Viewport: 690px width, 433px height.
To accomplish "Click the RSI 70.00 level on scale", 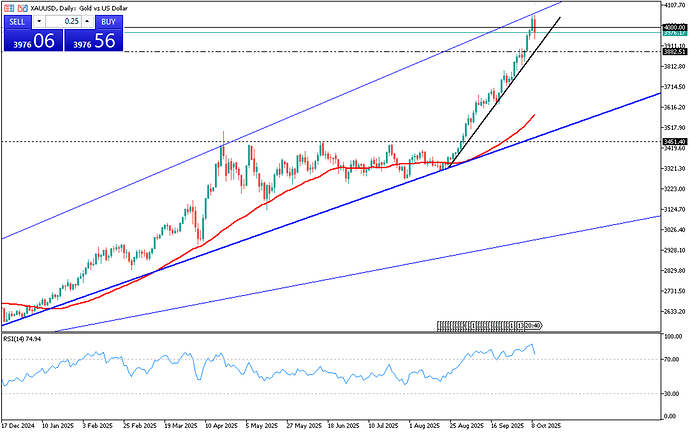I will click(674, 358).
